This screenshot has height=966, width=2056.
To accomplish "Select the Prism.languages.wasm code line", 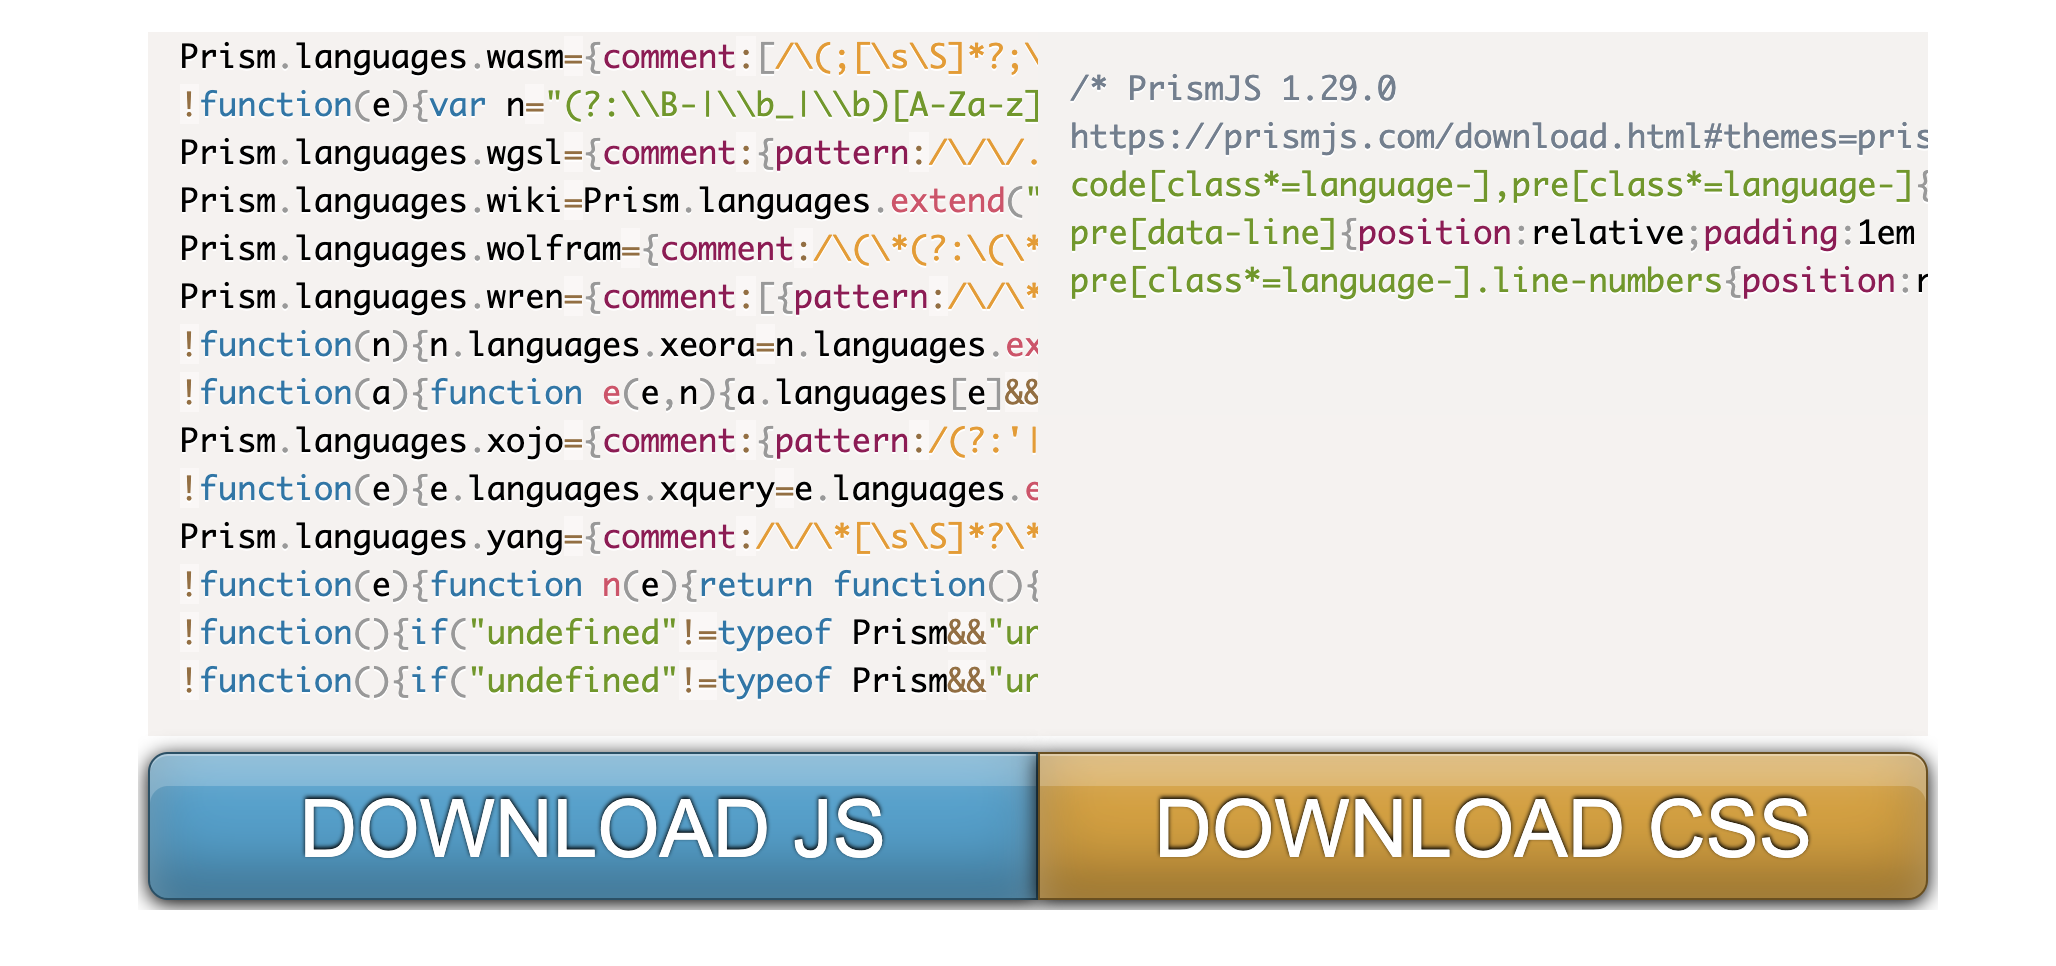I will coord(609,57).
